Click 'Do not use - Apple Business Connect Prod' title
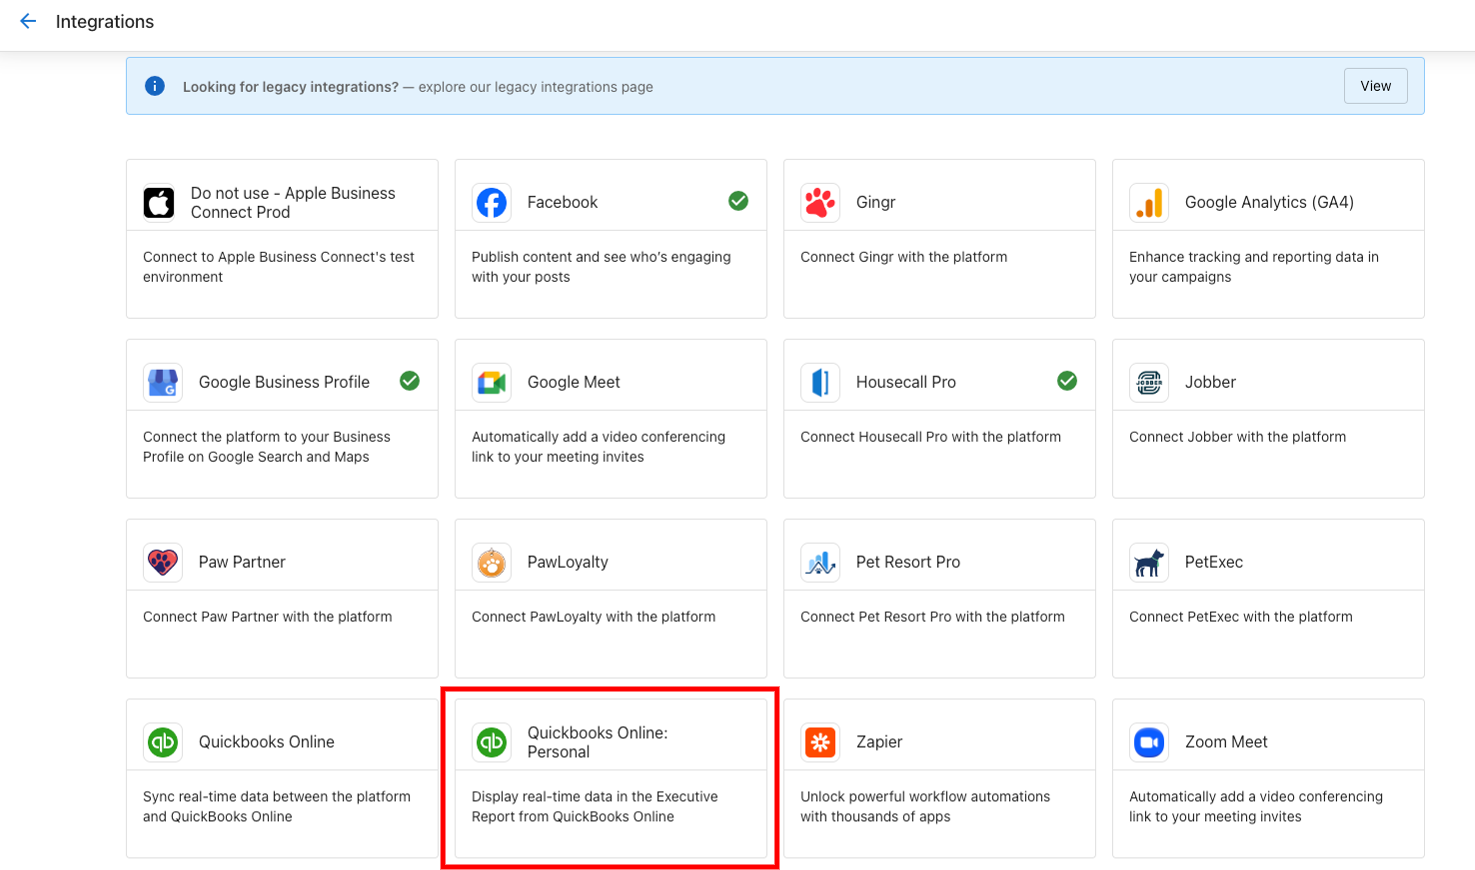This screenshot has width=1475, height=870. [293, 202]
